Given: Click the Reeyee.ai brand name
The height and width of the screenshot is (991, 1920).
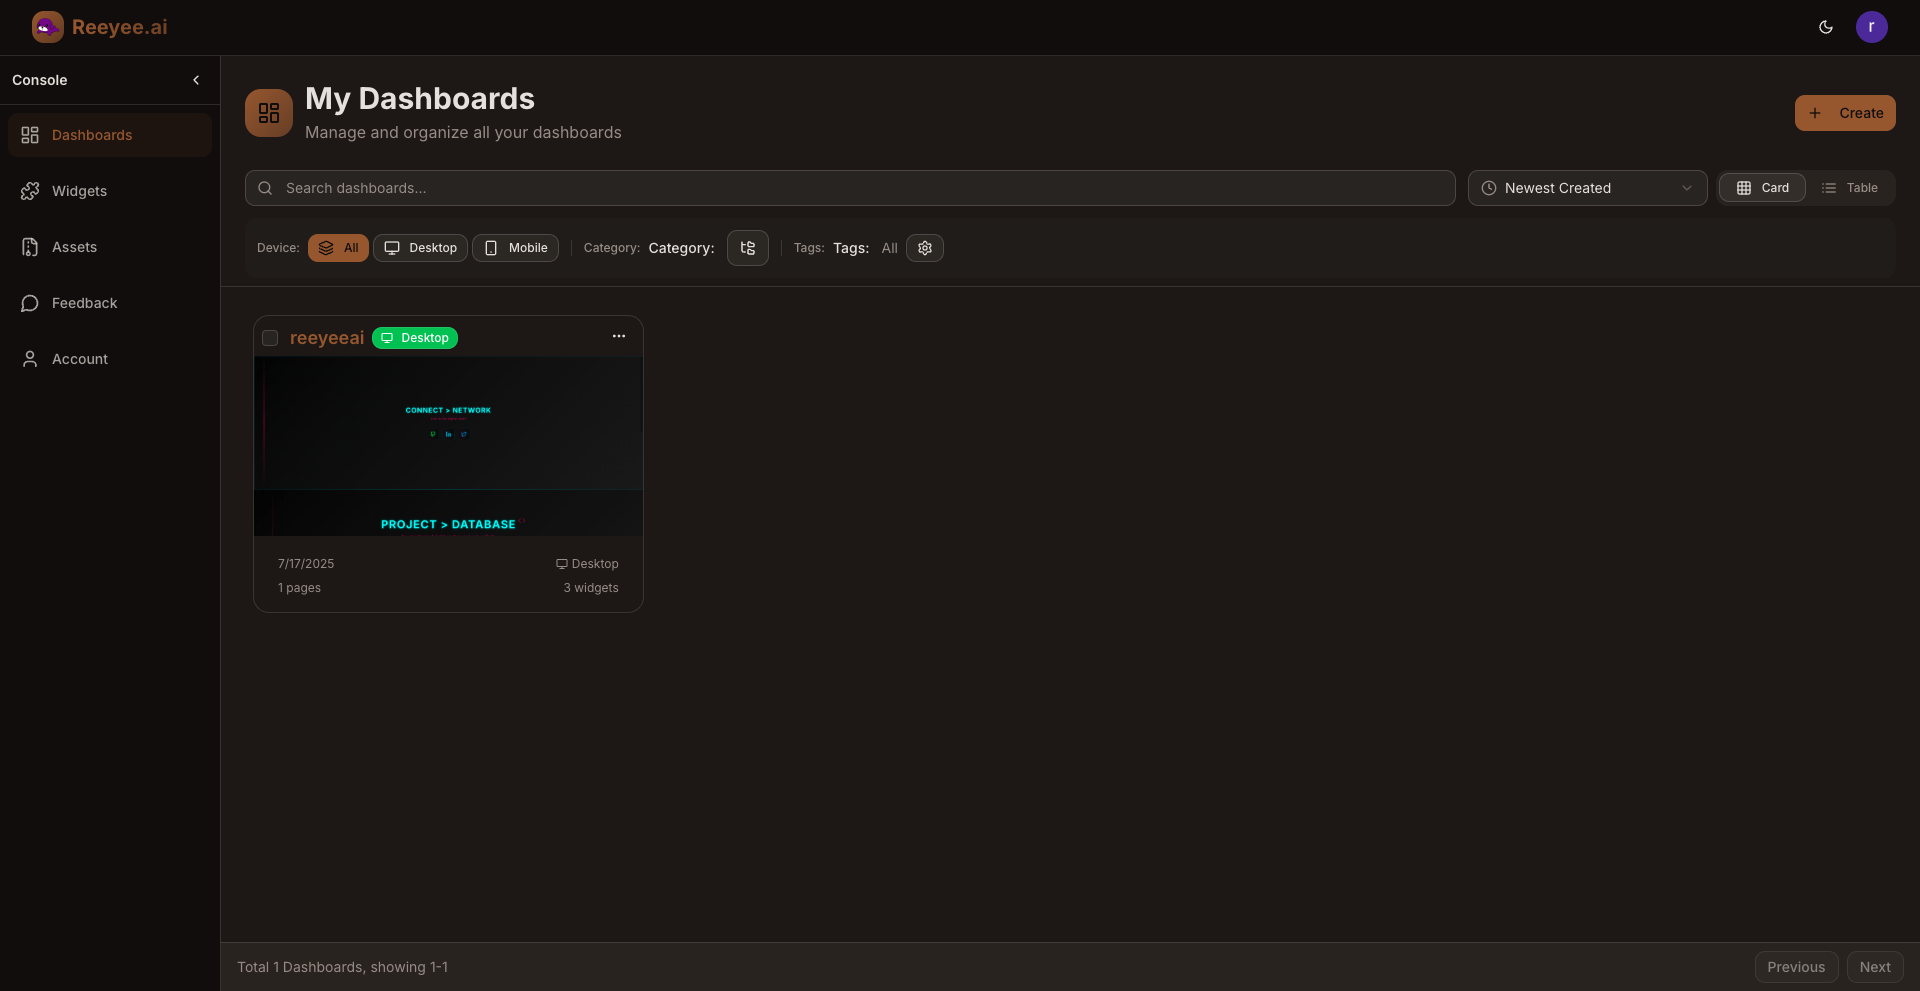Looking at the screenshot, I should (120, 27).
